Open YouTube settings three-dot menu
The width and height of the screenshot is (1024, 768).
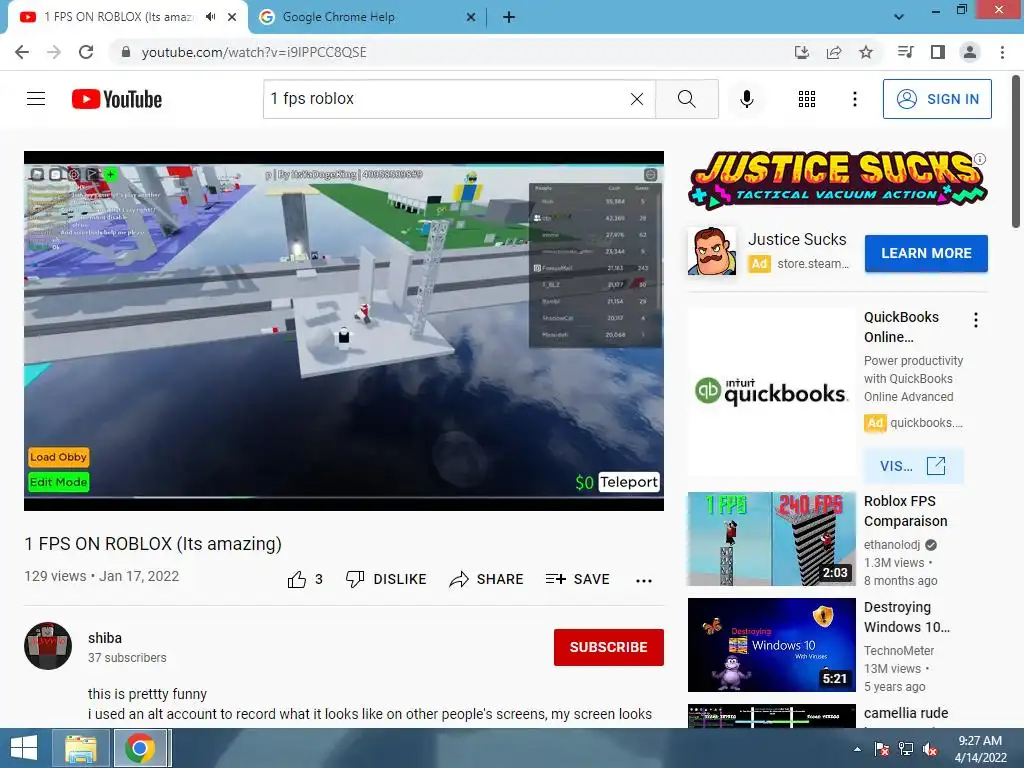coord(854,99)
